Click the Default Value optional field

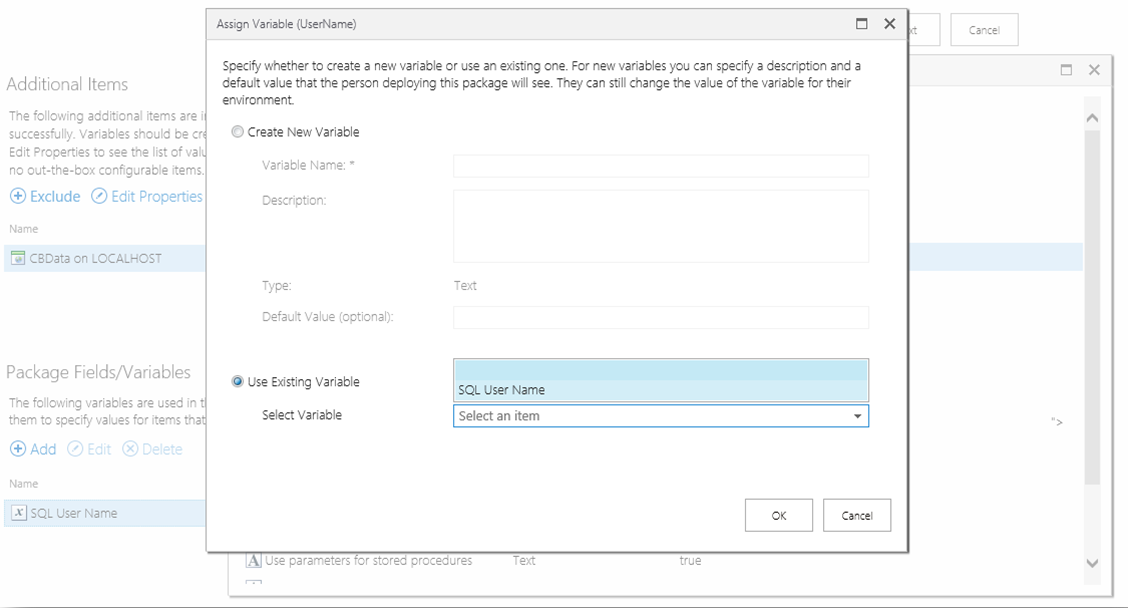(x=660, y=317)
